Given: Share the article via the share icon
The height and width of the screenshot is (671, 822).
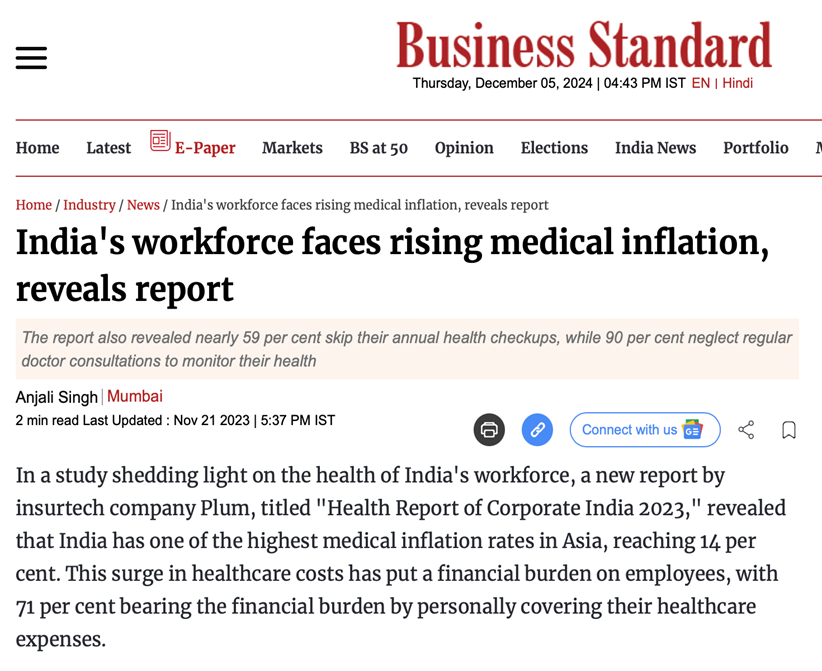Looking at the screenshot, I should [x=746, y=429].
